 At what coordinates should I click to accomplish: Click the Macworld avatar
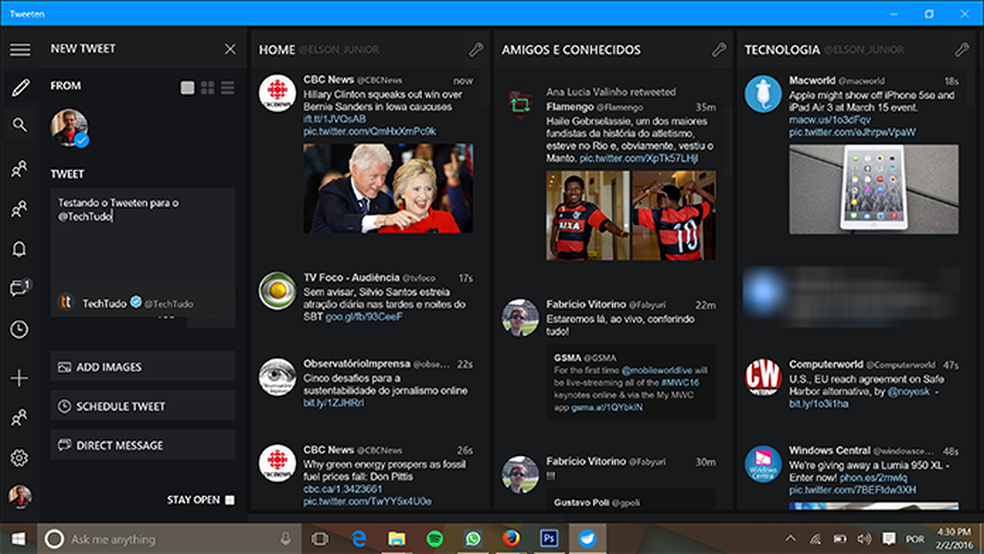(x=763, y=94)
